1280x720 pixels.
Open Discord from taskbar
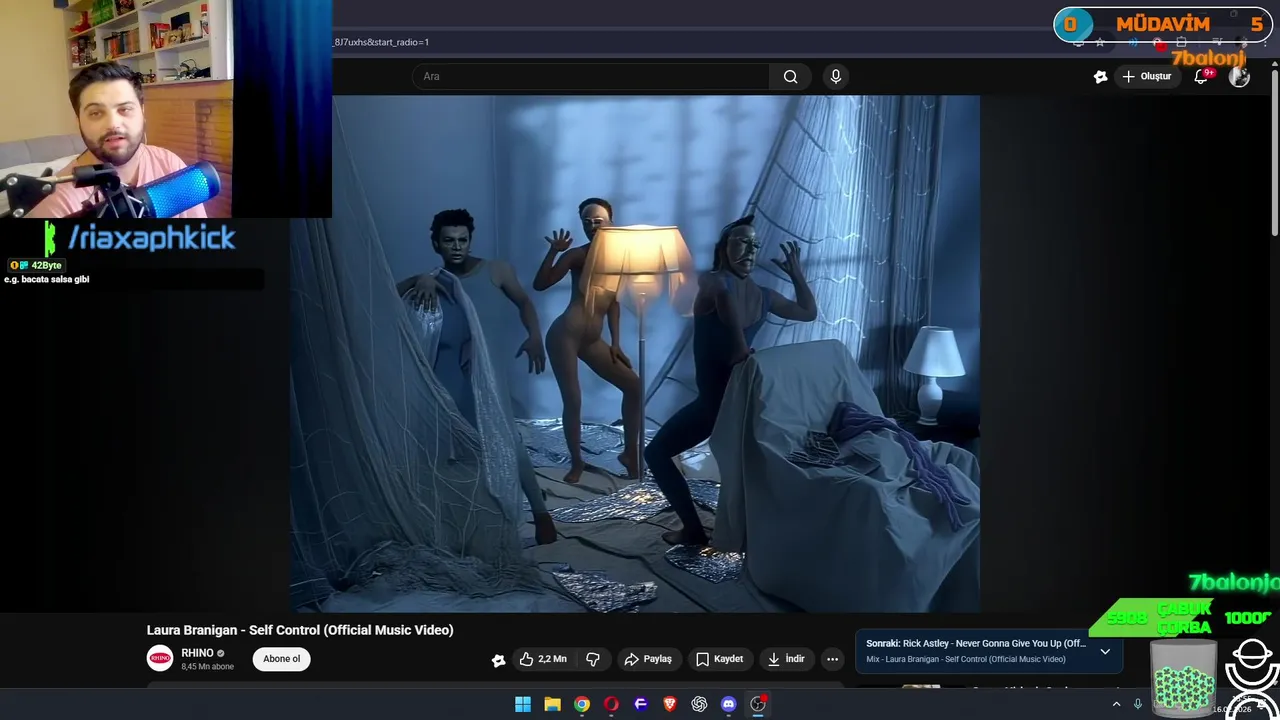pos(729,704)
